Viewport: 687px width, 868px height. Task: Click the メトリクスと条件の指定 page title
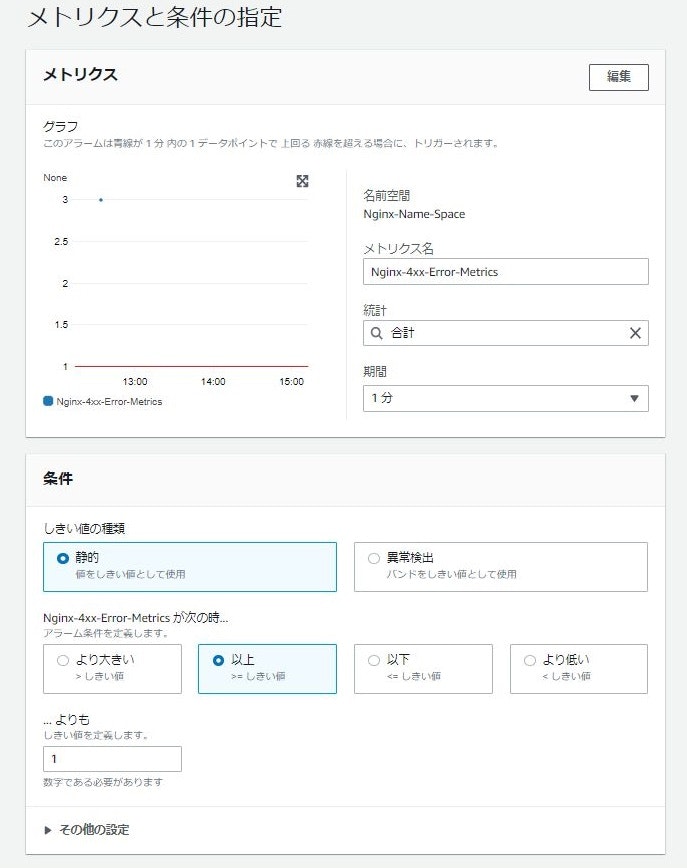coord(154,17)
